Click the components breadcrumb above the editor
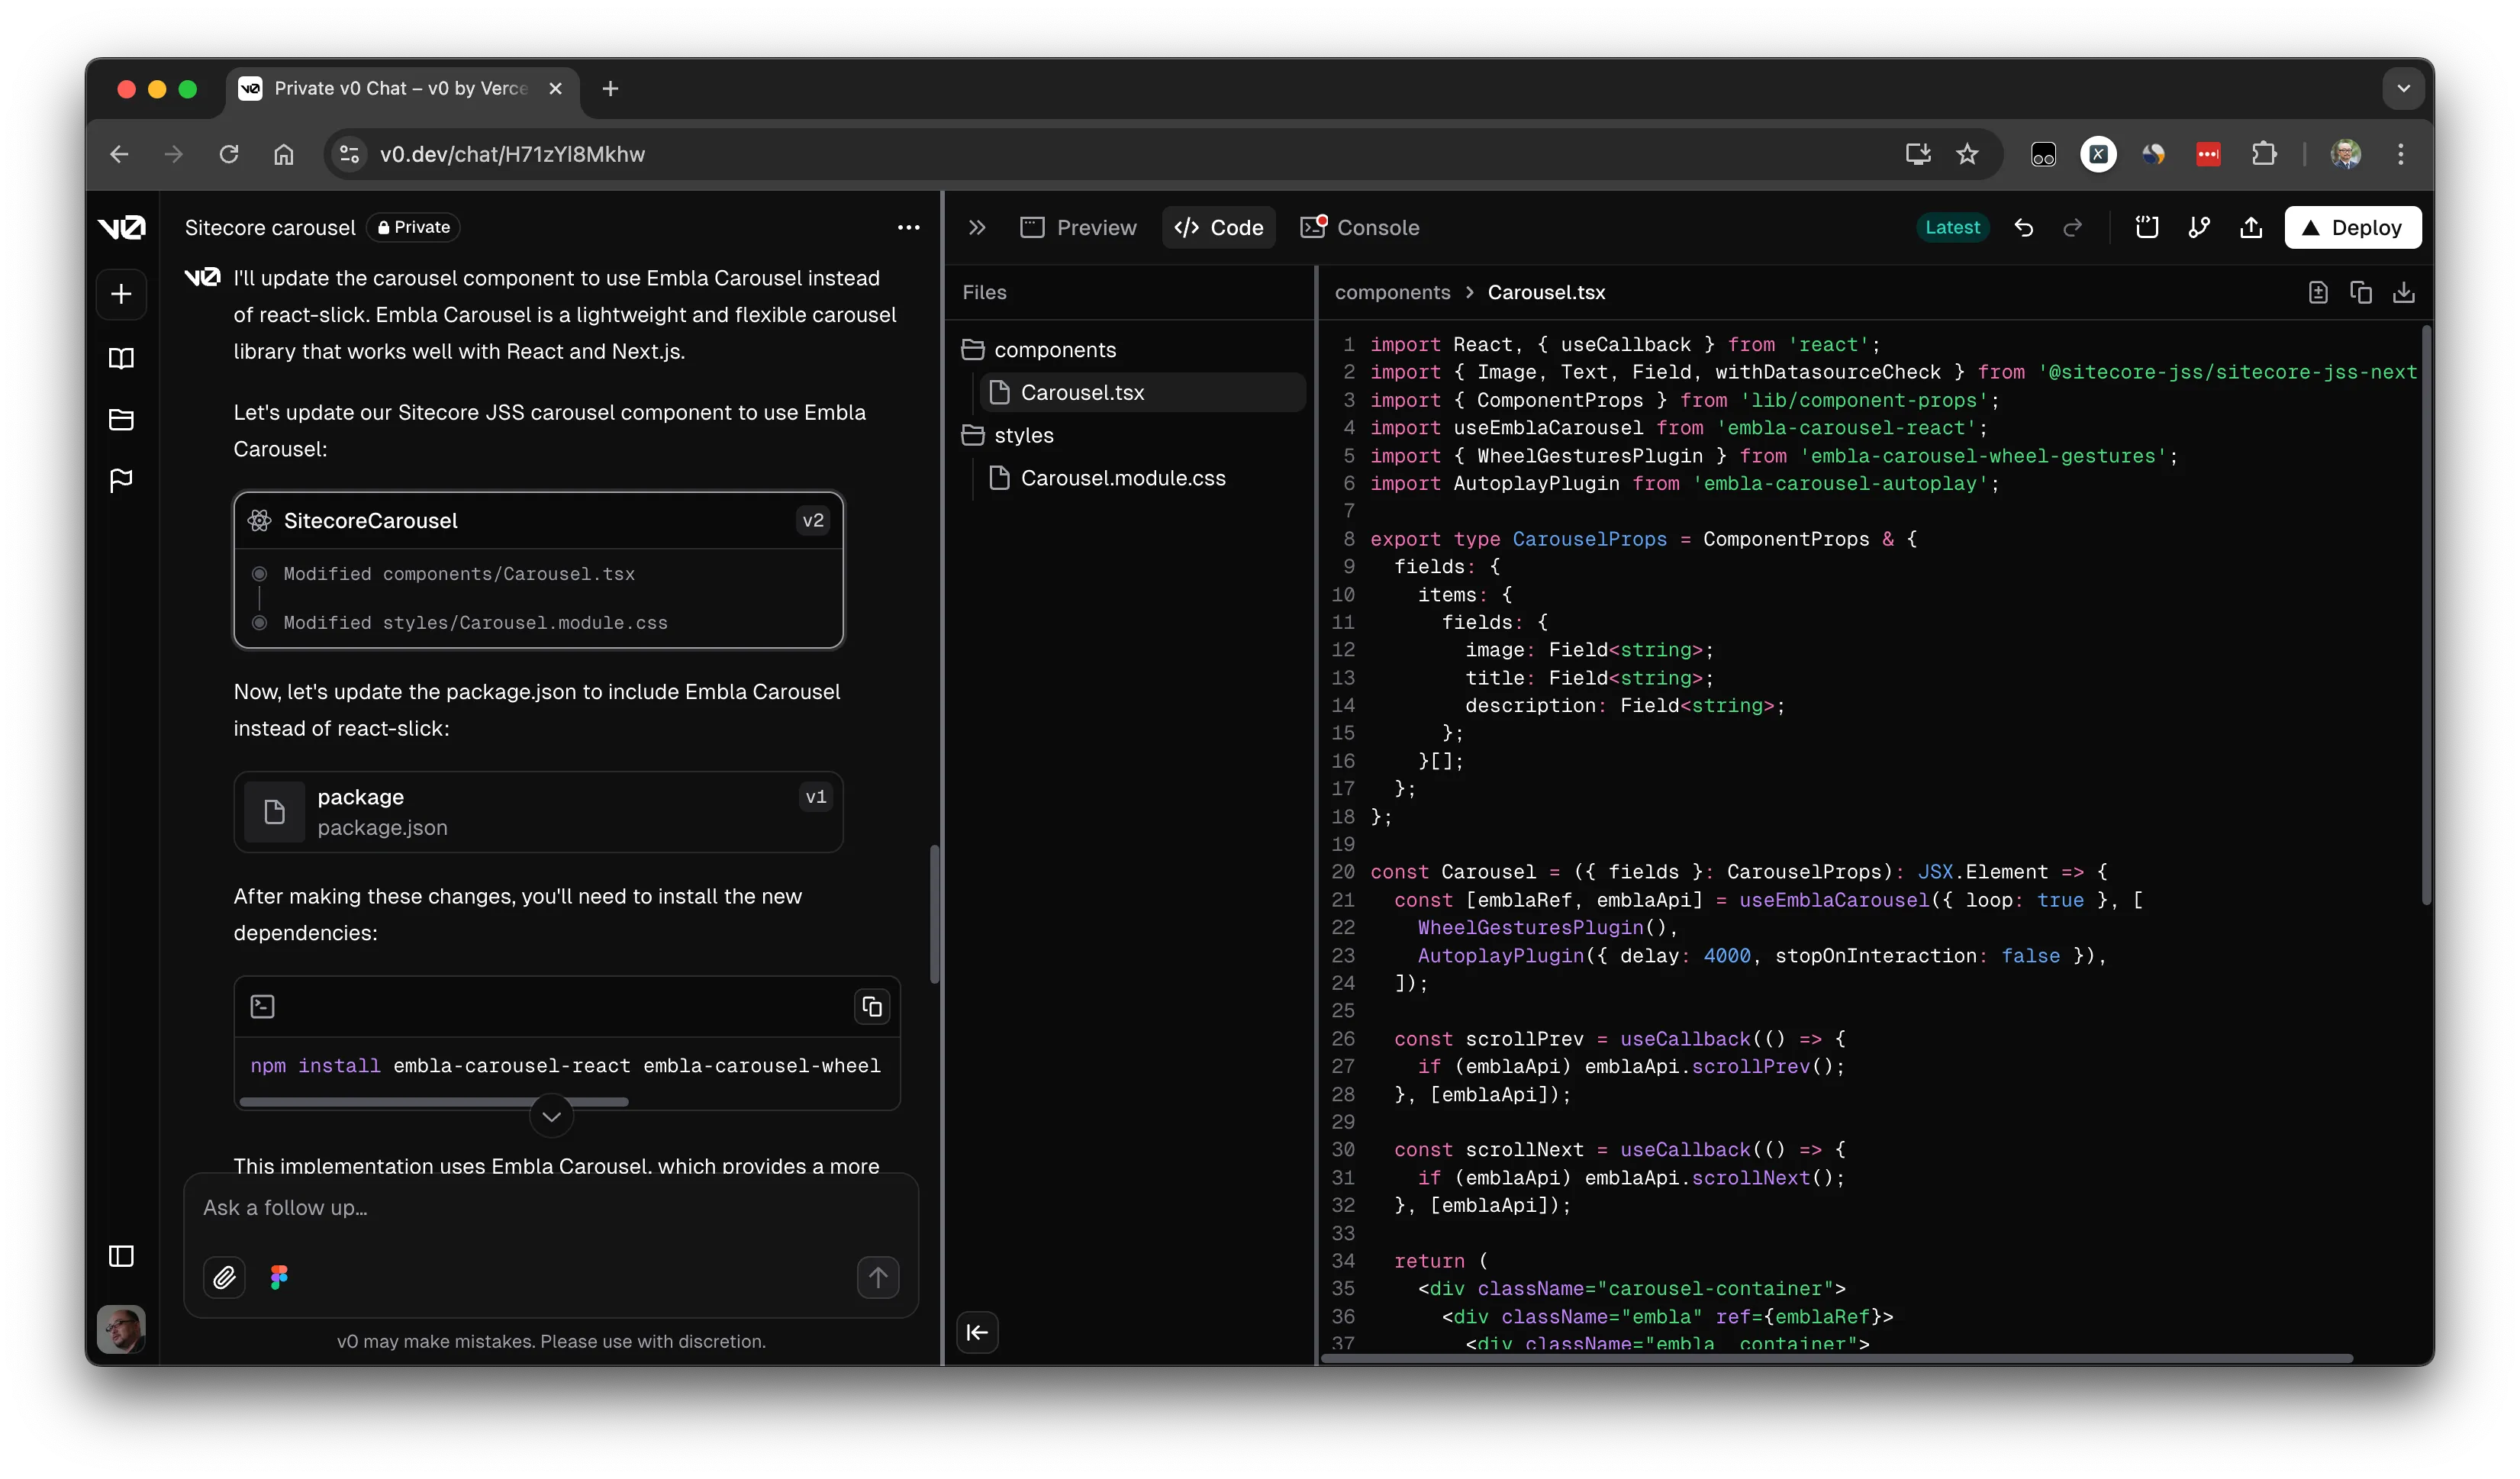Image resolution: width=2520 pixels, height=1479 pixels. pos(1392,293)
